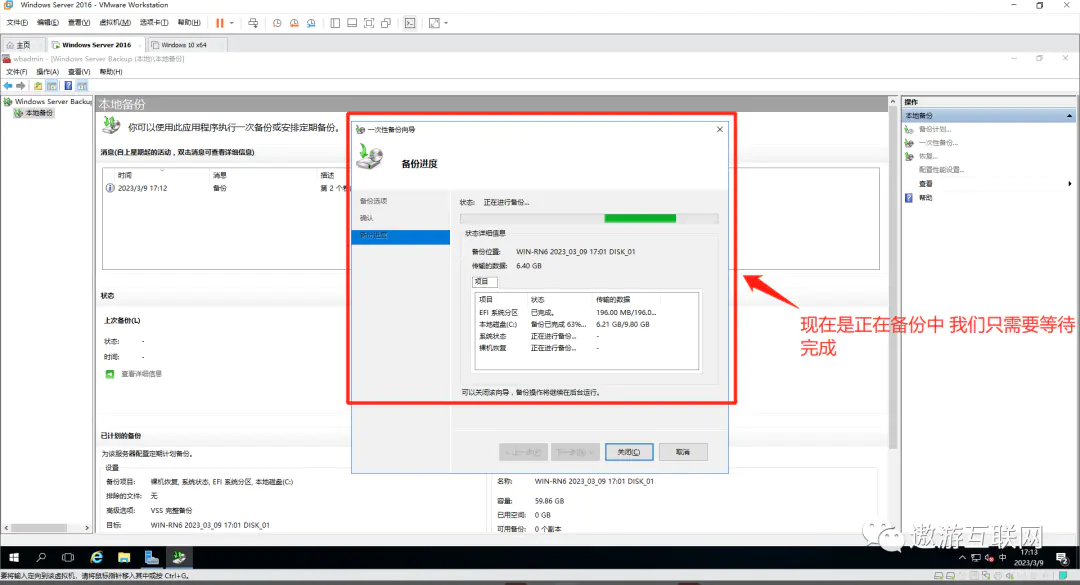Toggle show/hide console tree icon
The width and height of the screenshot is (1080, 585).
[52, 86]
